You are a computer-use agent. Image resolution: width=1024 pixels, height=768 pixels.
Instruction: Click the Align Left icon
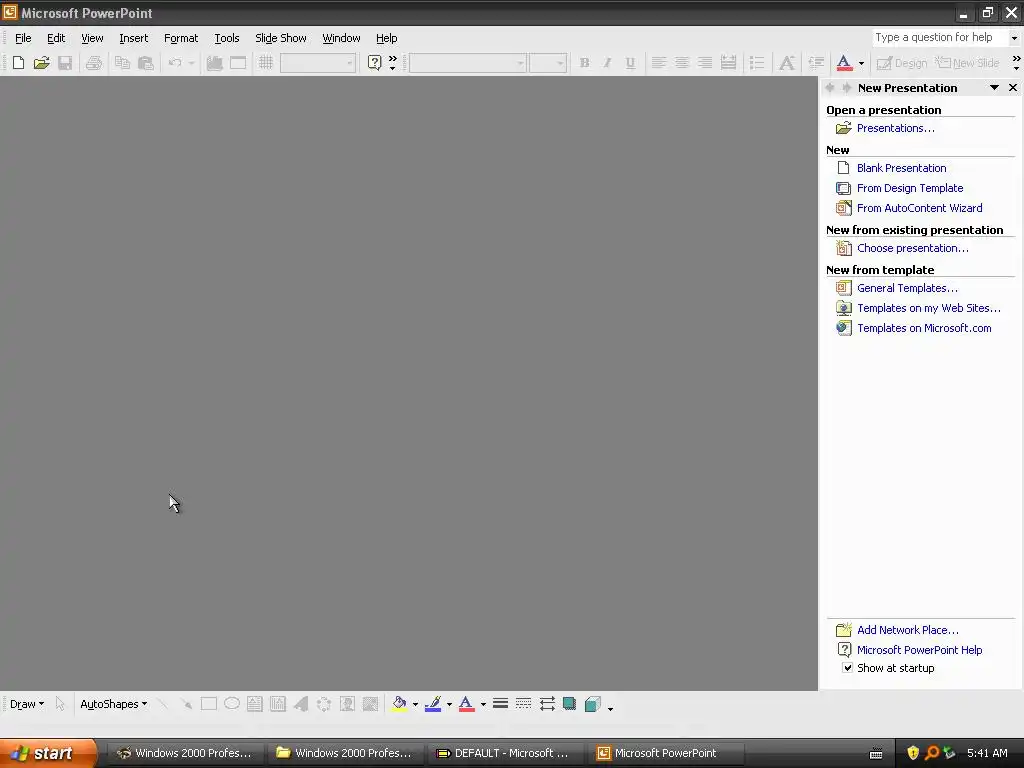pyautogui.click(x=659, y=63)
